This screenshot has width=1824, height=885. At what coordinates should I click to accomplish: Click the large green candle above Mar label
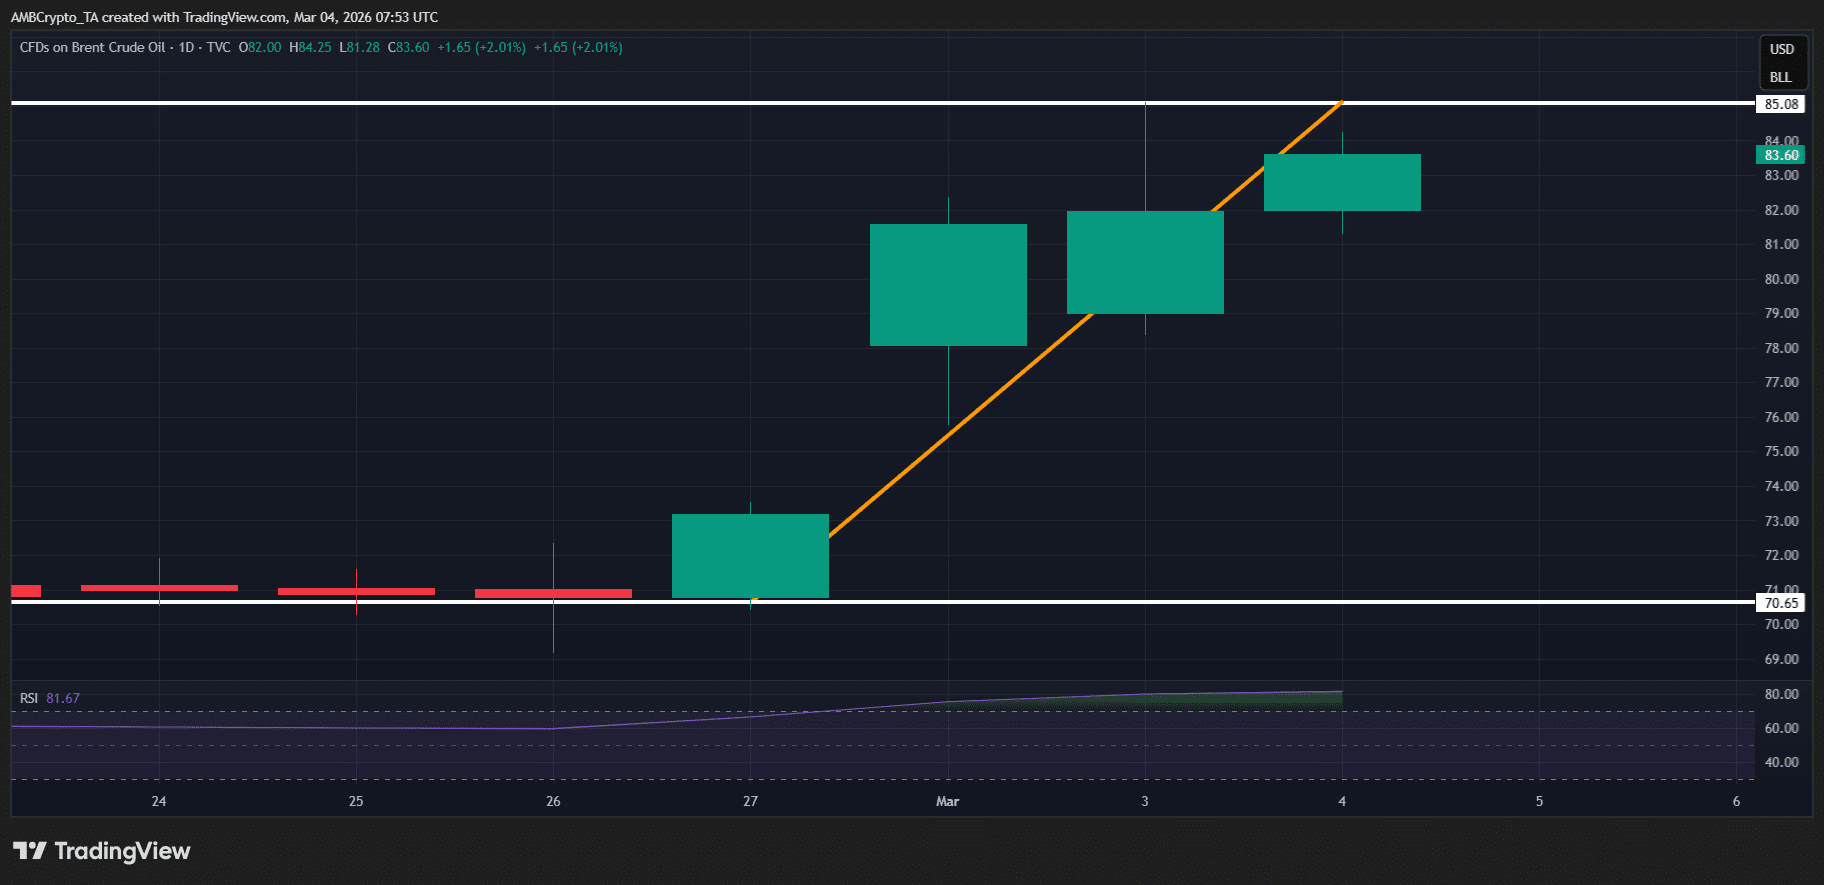click(x=948, y=285)
